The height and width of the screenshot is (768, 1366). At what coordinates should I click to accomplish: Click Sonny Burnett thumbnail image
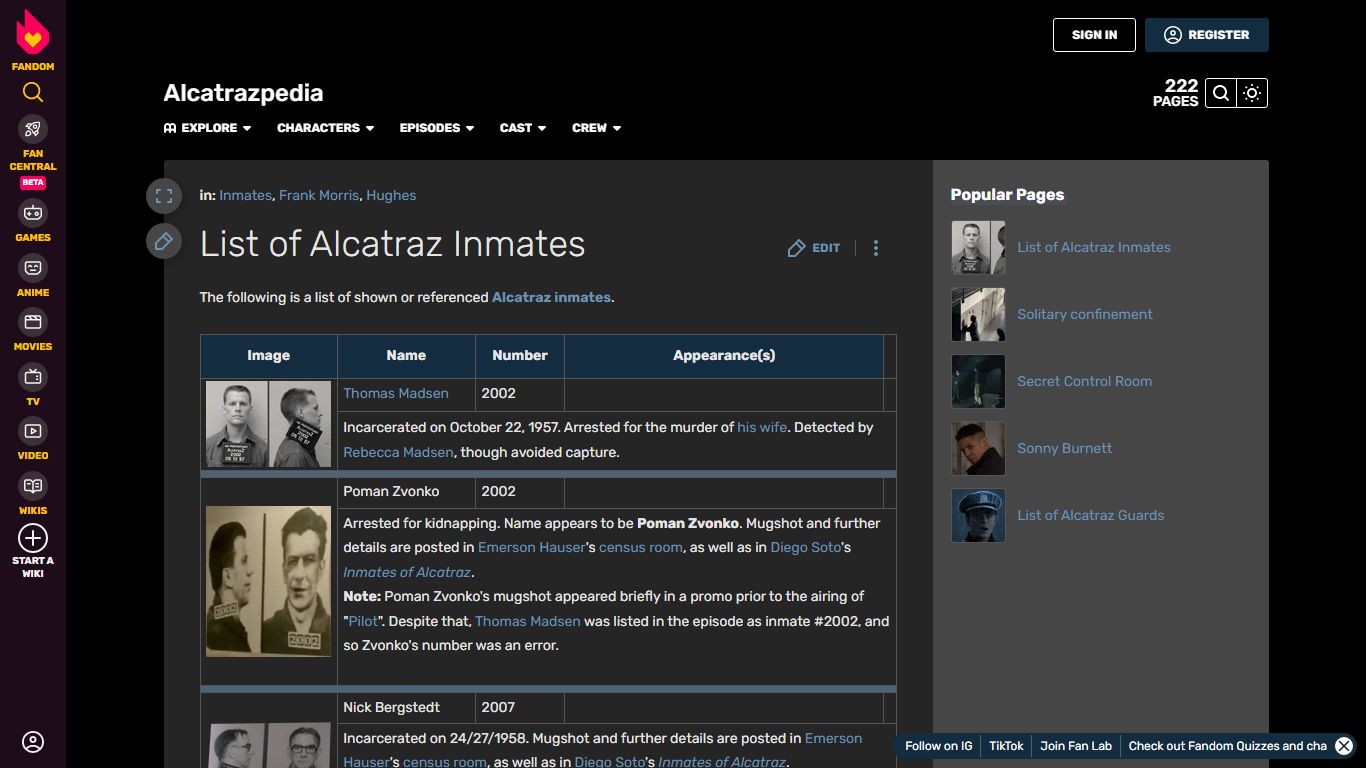pos(978,448)
